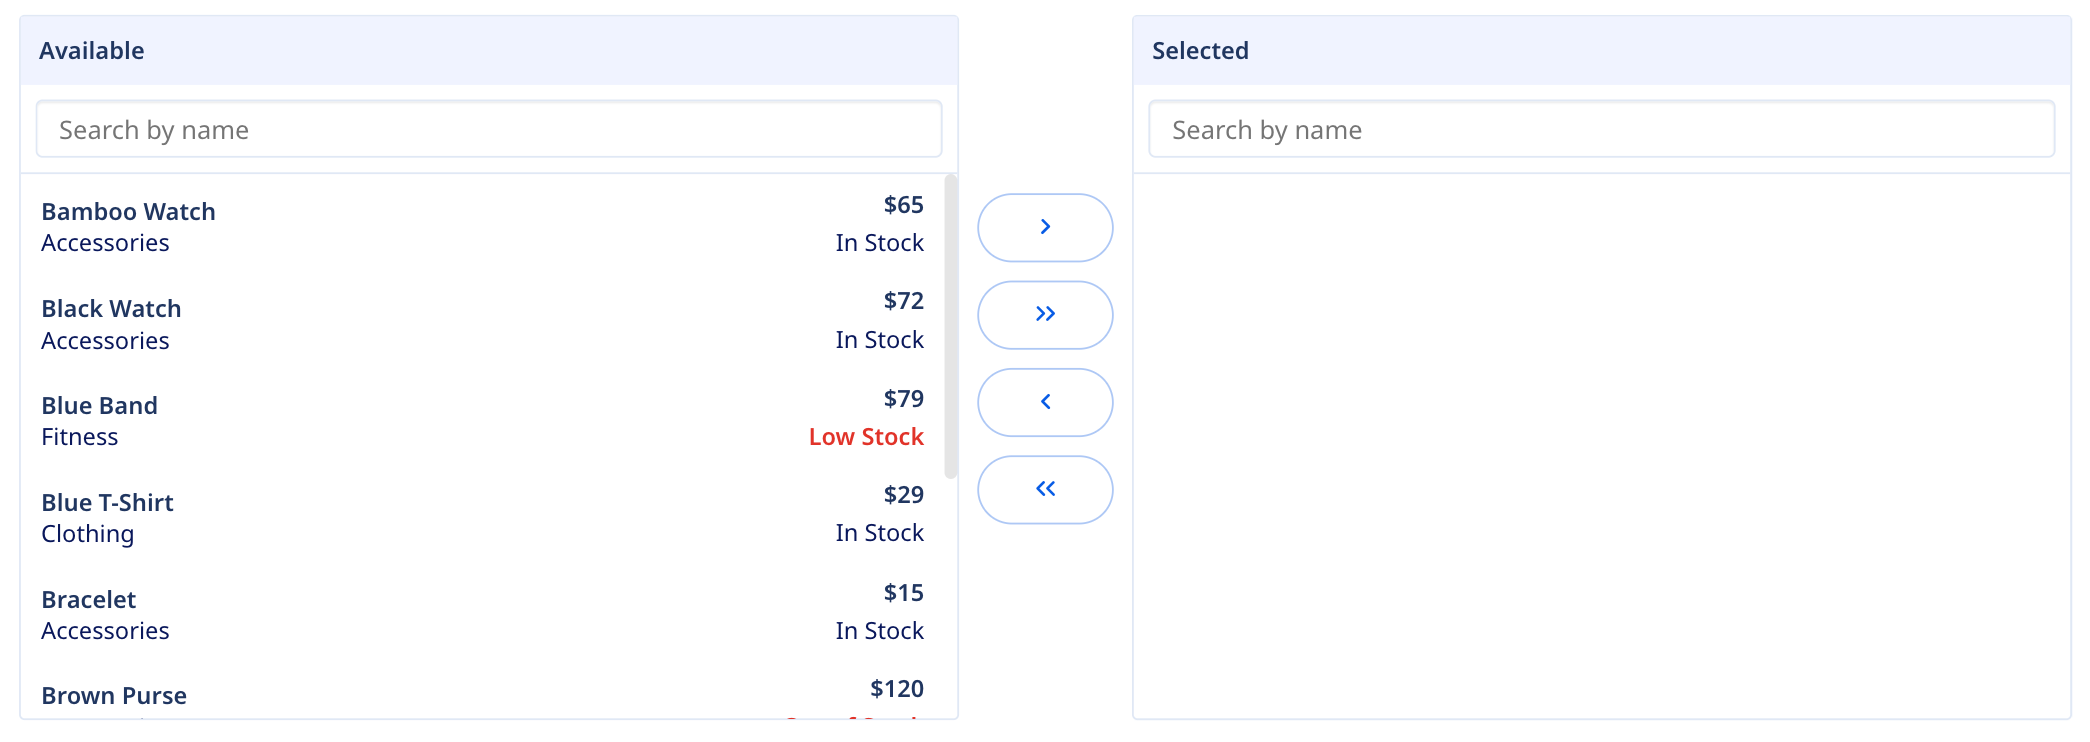
Task: Click the Available panel header
Action: 92,50
